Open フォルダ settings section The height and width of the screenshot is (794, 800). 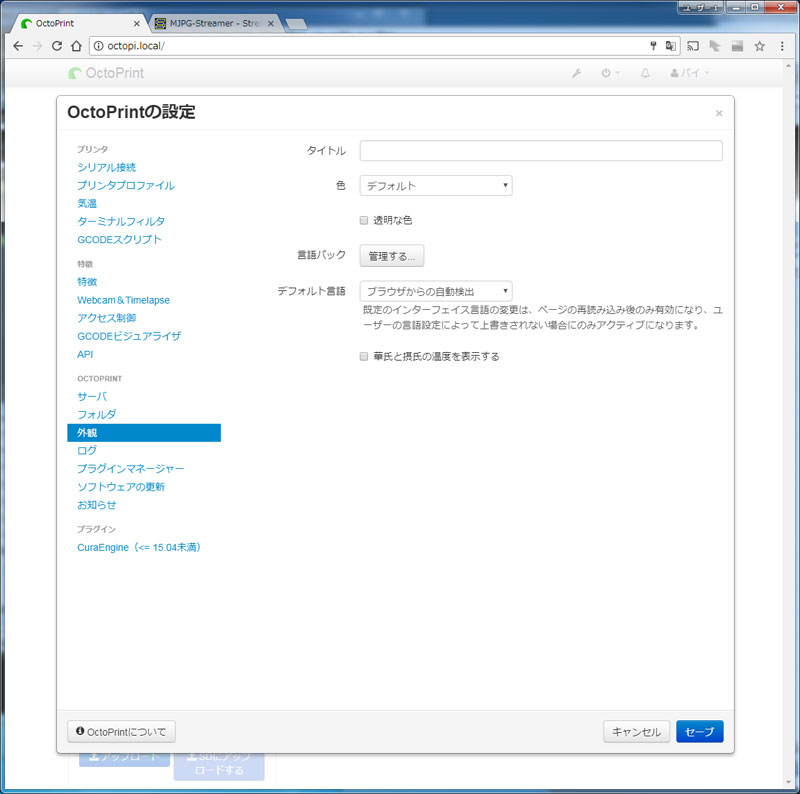[x=96, y=415]
